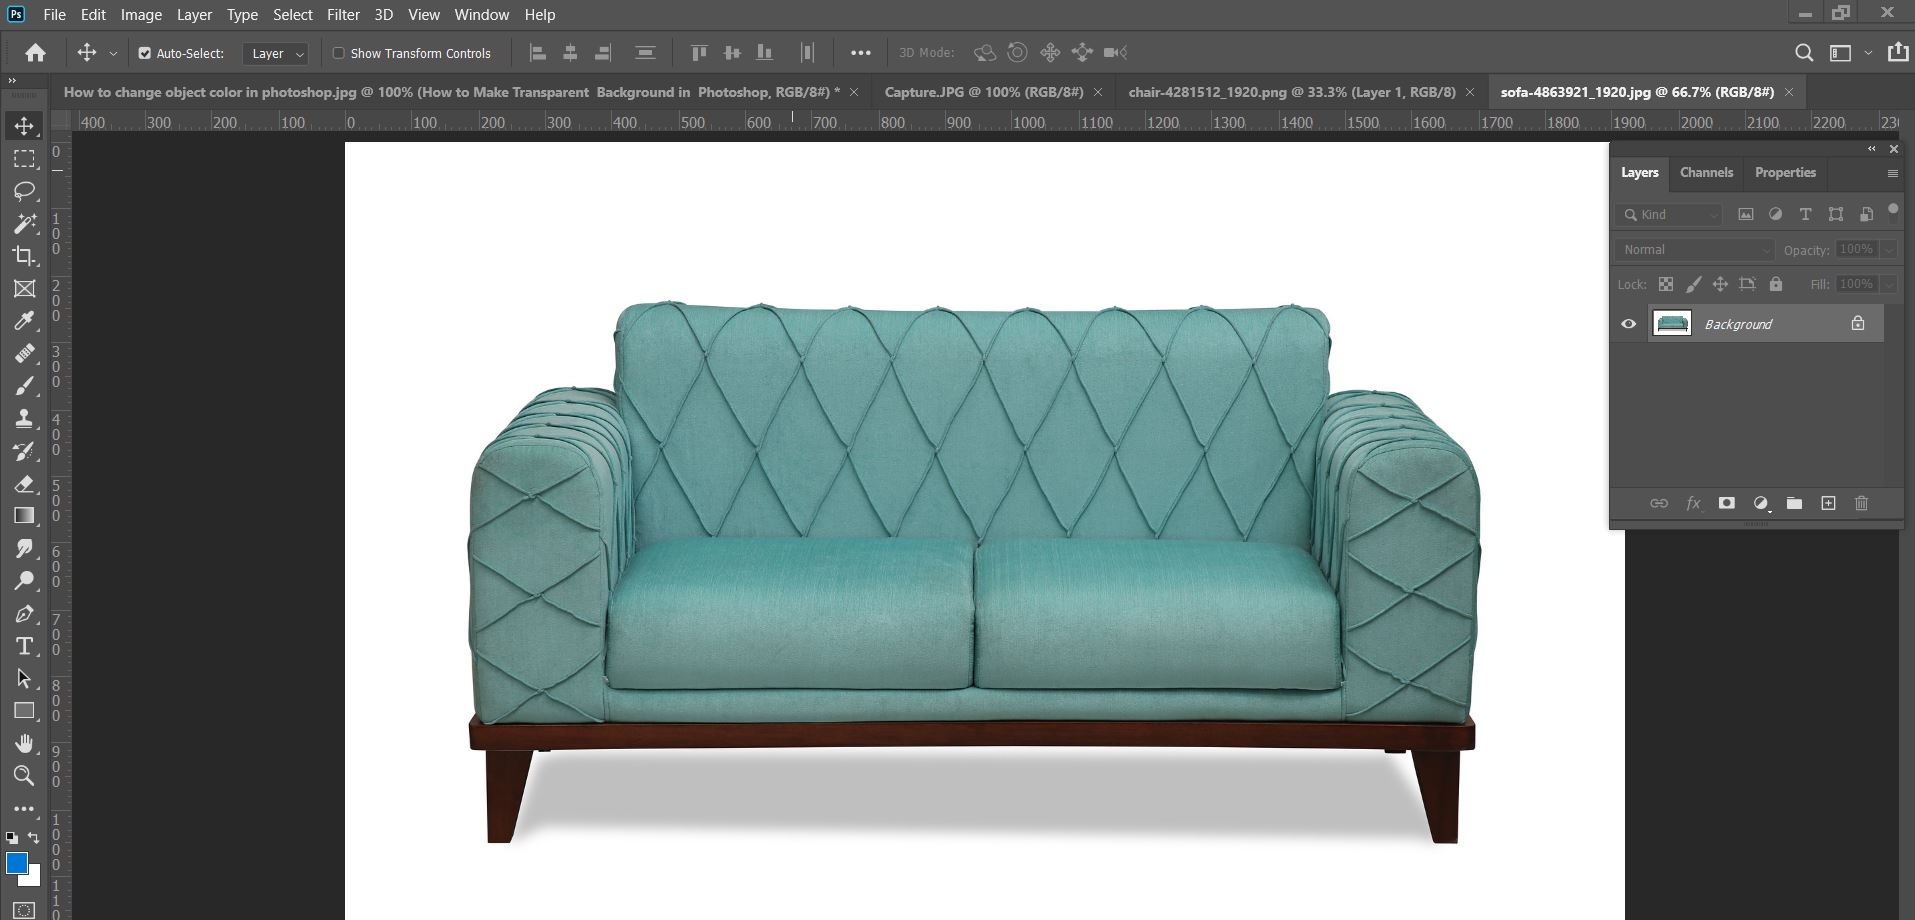This screenshot has height=920, width=1915.
Task: Open the blending mode dropdown showing Normal
Action: (x=1694, y=249)
